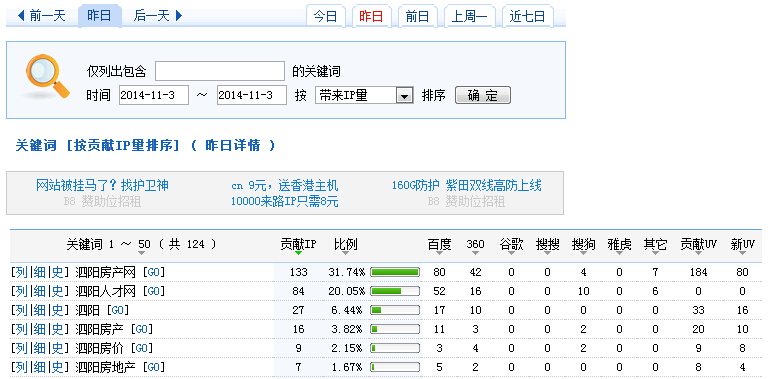Click 细 link for 泗阳房产网
The width and height of the screenshot is (776, 379).
point(40,272)
